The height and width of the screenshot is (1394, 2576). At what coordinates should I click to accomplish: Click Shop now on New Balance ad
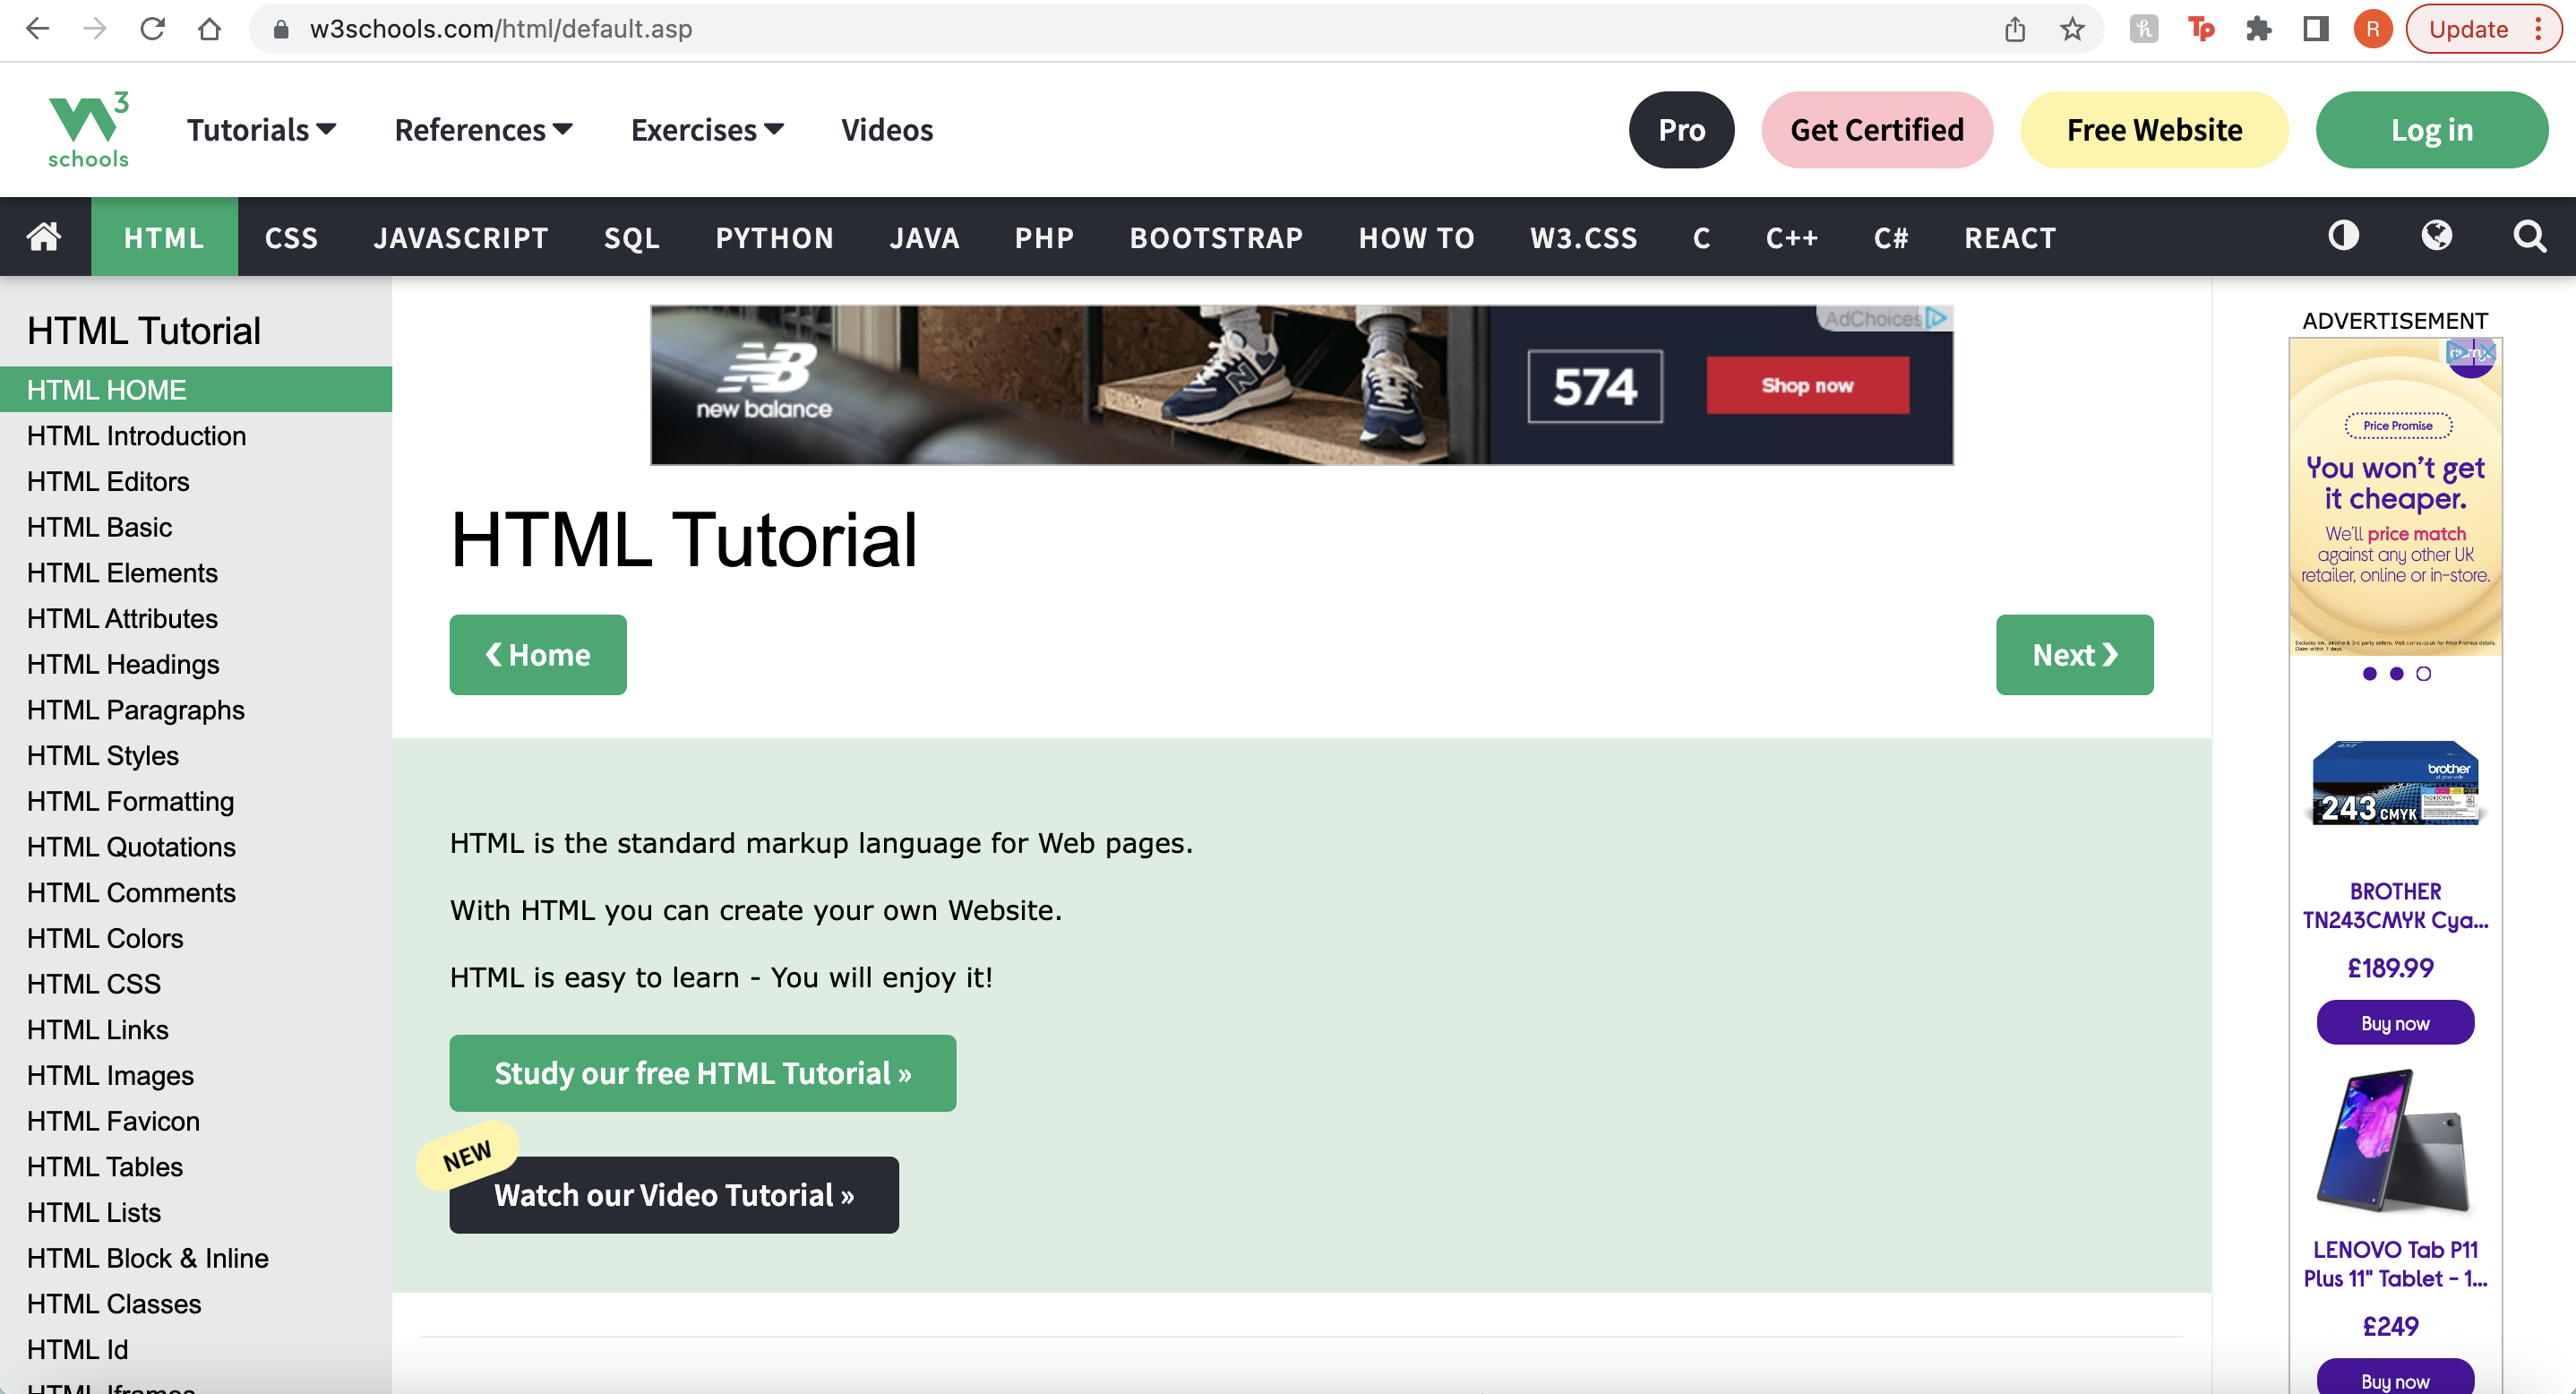1808,385
